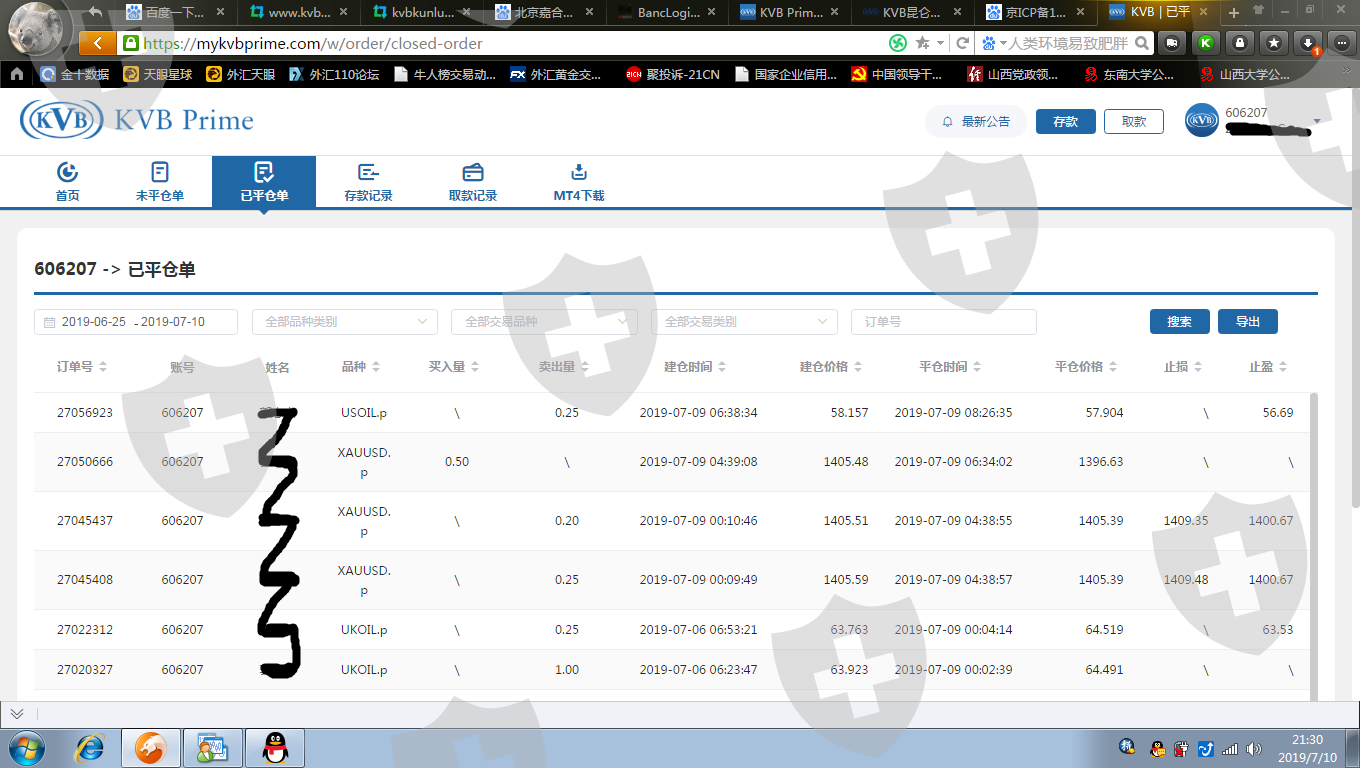Viewport: 1360px width, 768px height.
Task: Click the browser reload icon
Action: click(x=962, y=43)
